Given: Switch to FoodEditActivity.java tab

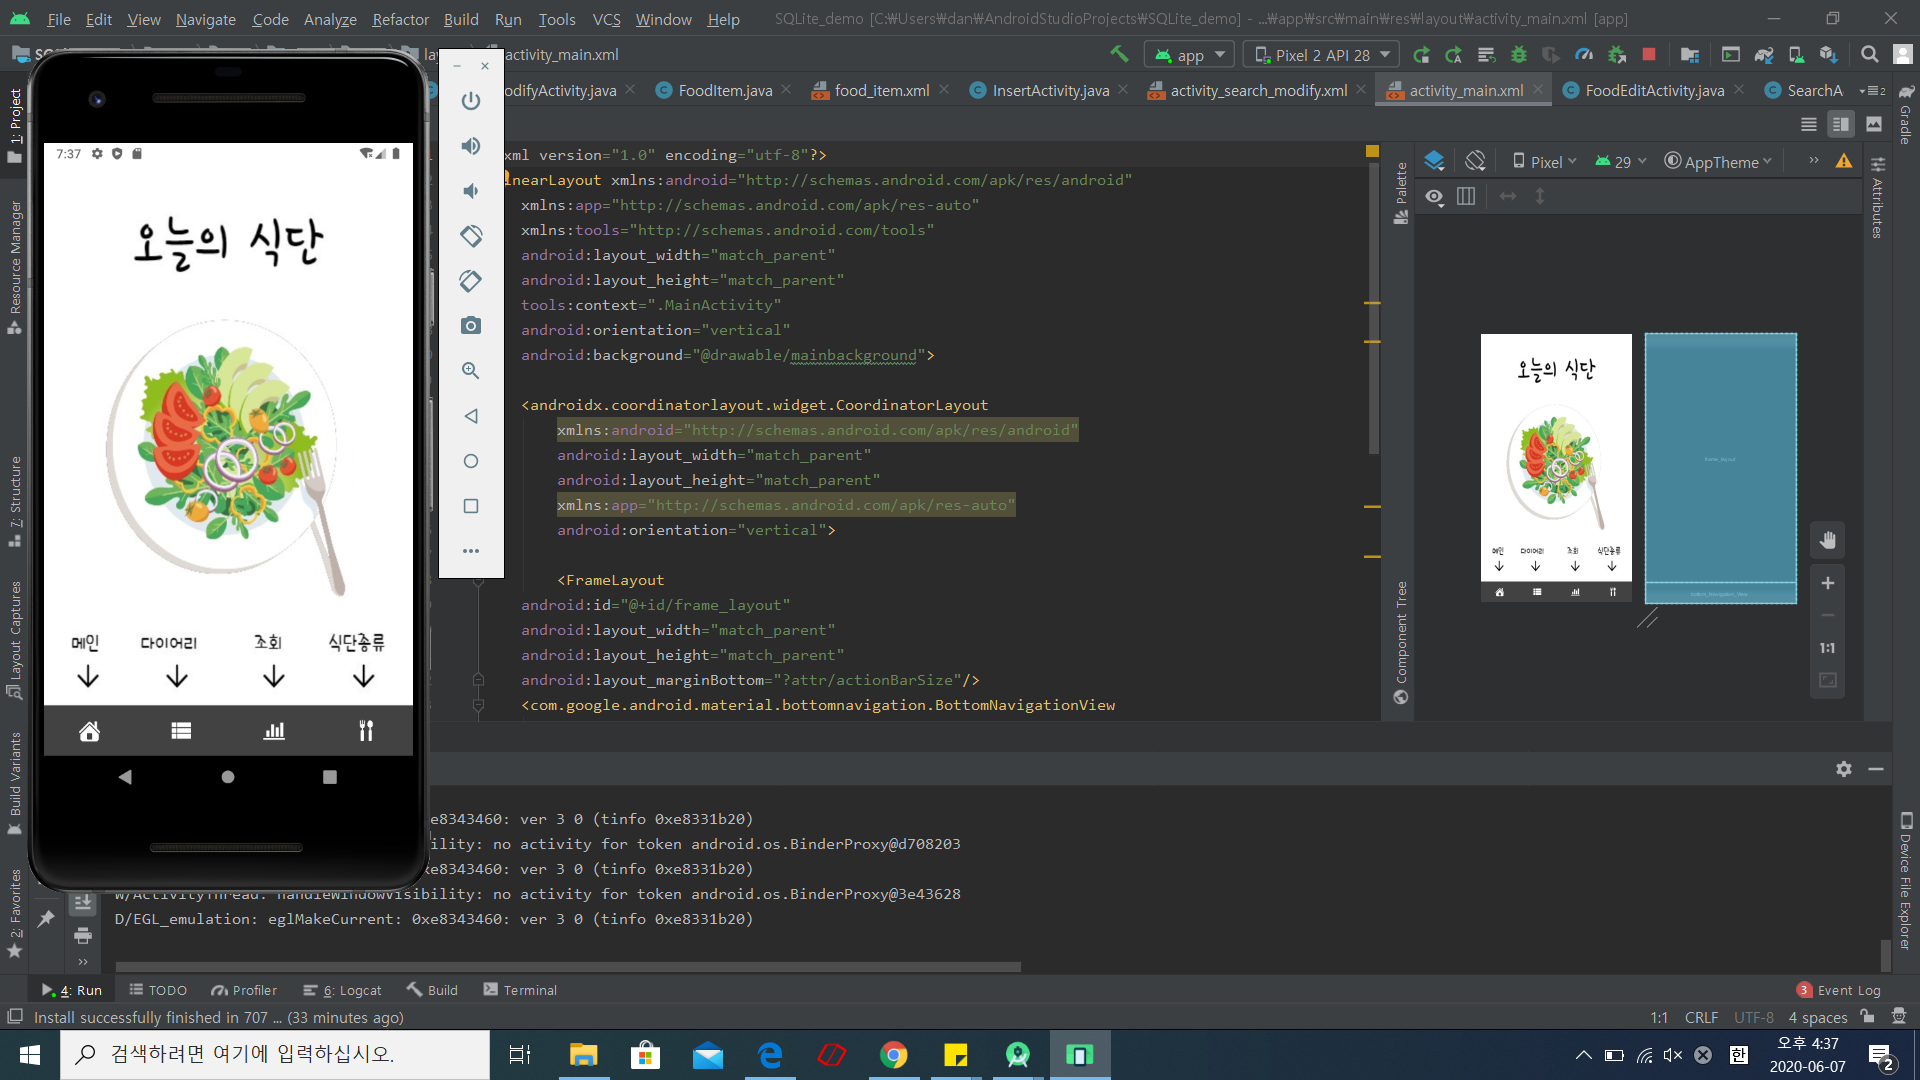Looking at the screenshot, I should 1653,91.
